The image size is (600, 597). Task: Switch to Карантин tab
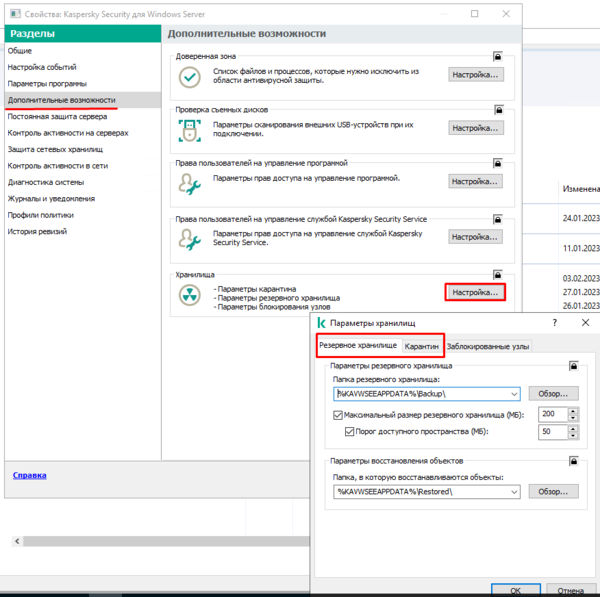[421, 346]
